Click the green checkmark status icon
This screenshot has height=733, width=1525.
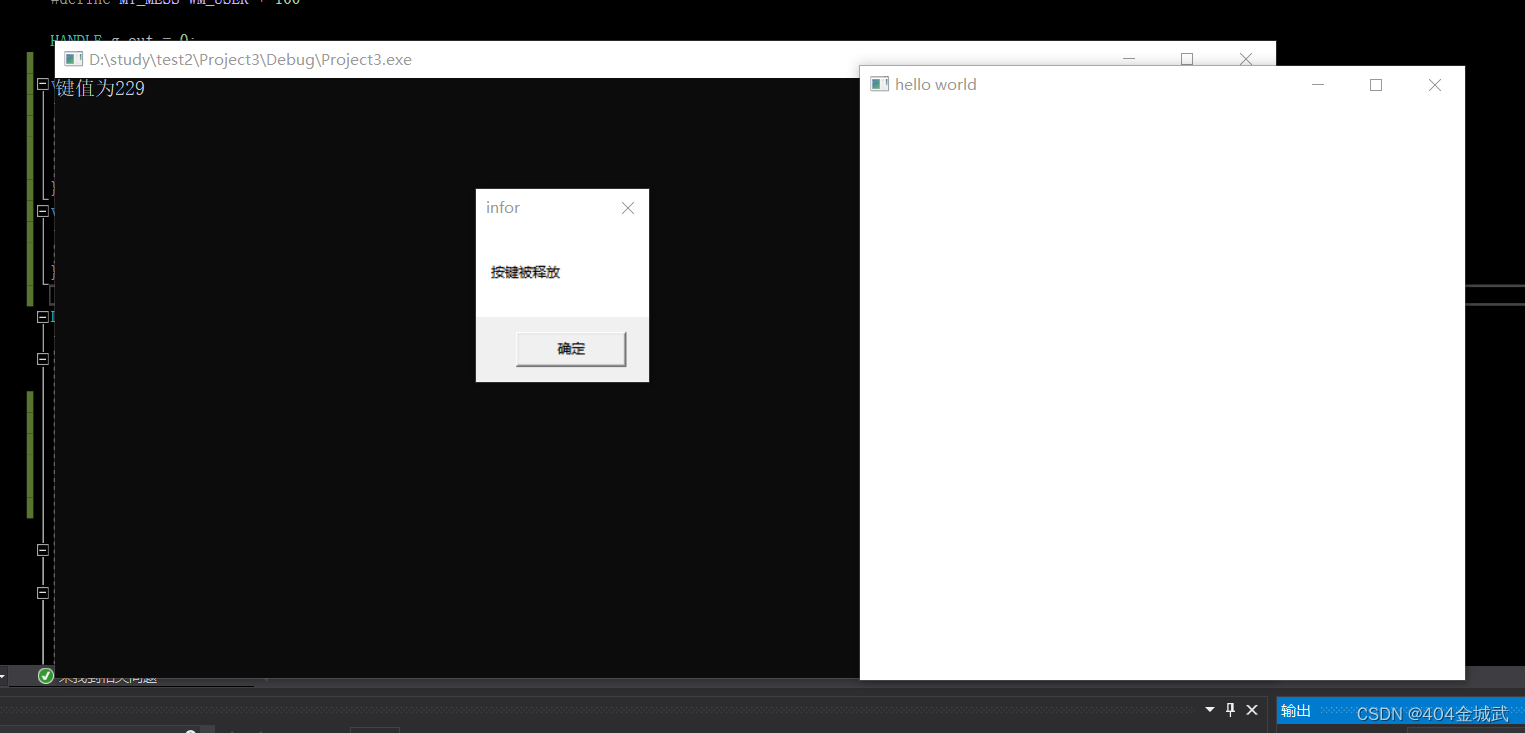[46, 676]
